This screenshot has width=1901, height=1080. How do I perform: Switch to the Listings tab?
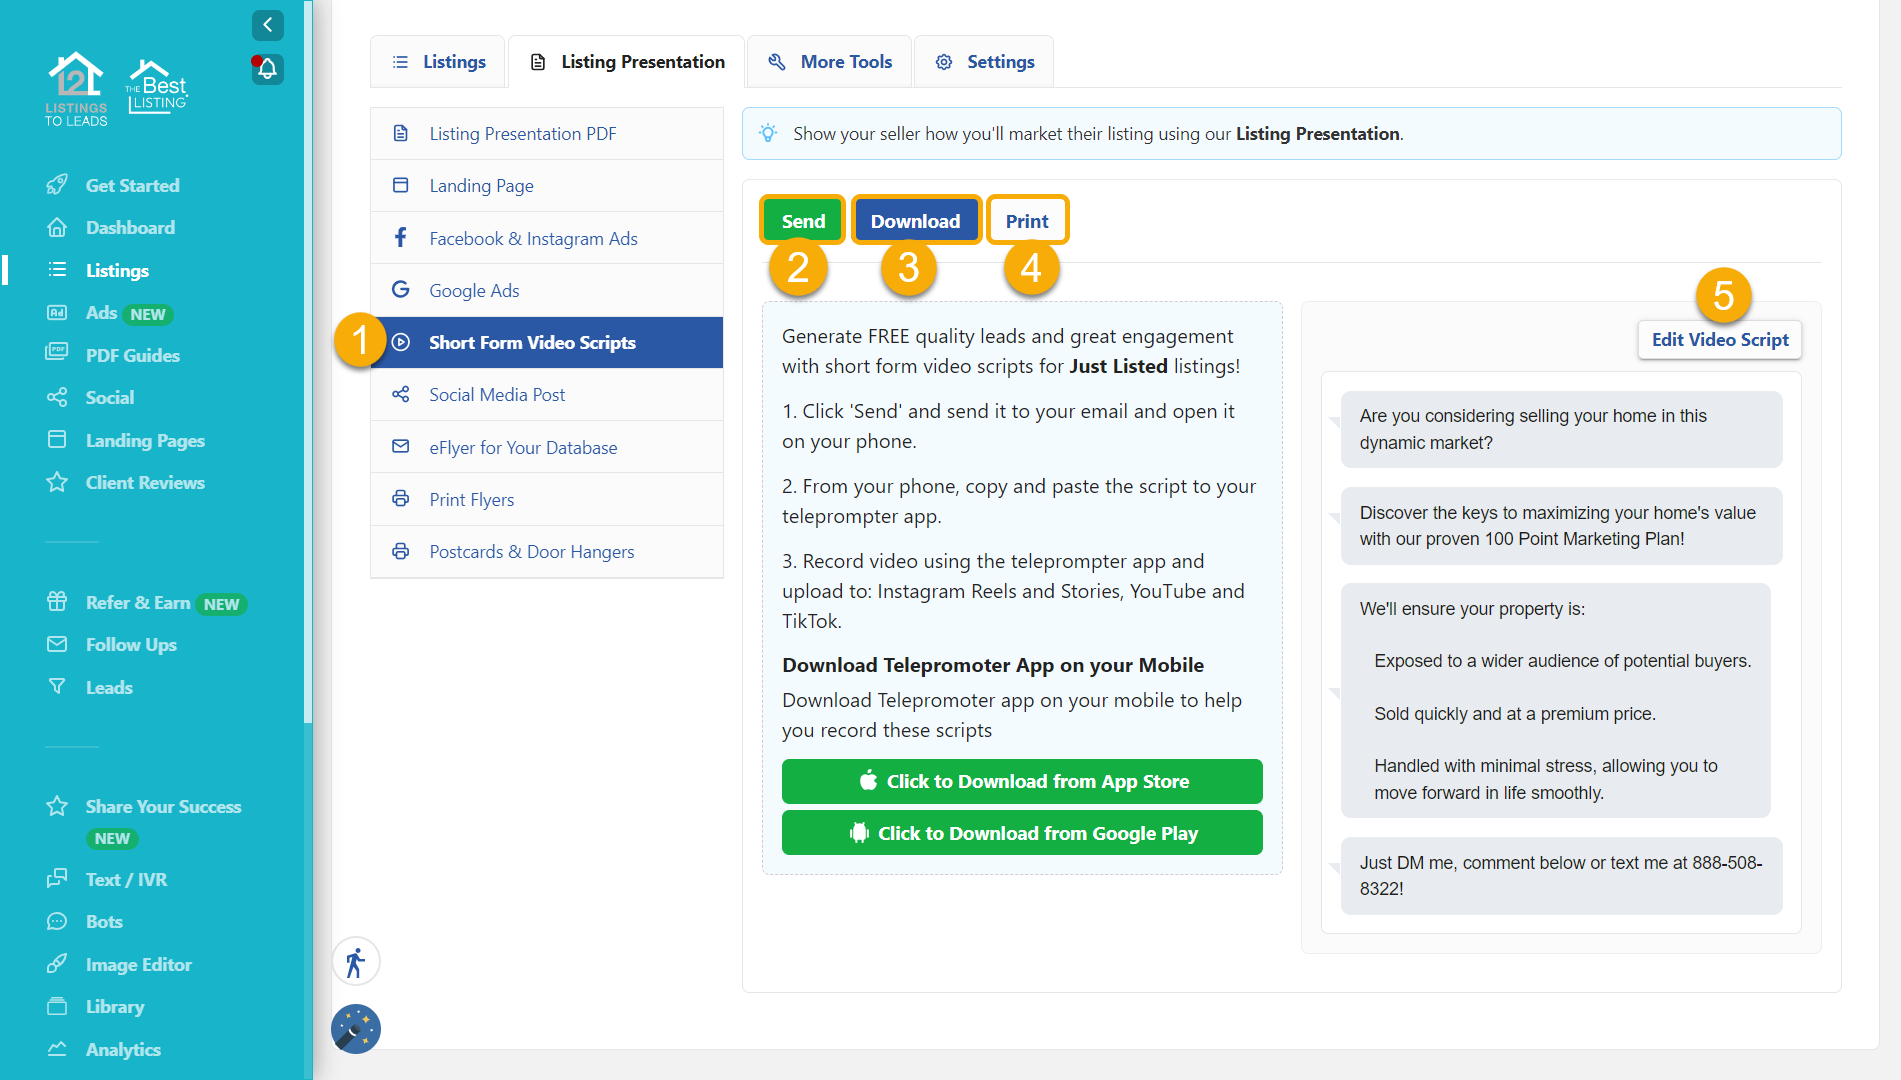click(x=439, y=62)
